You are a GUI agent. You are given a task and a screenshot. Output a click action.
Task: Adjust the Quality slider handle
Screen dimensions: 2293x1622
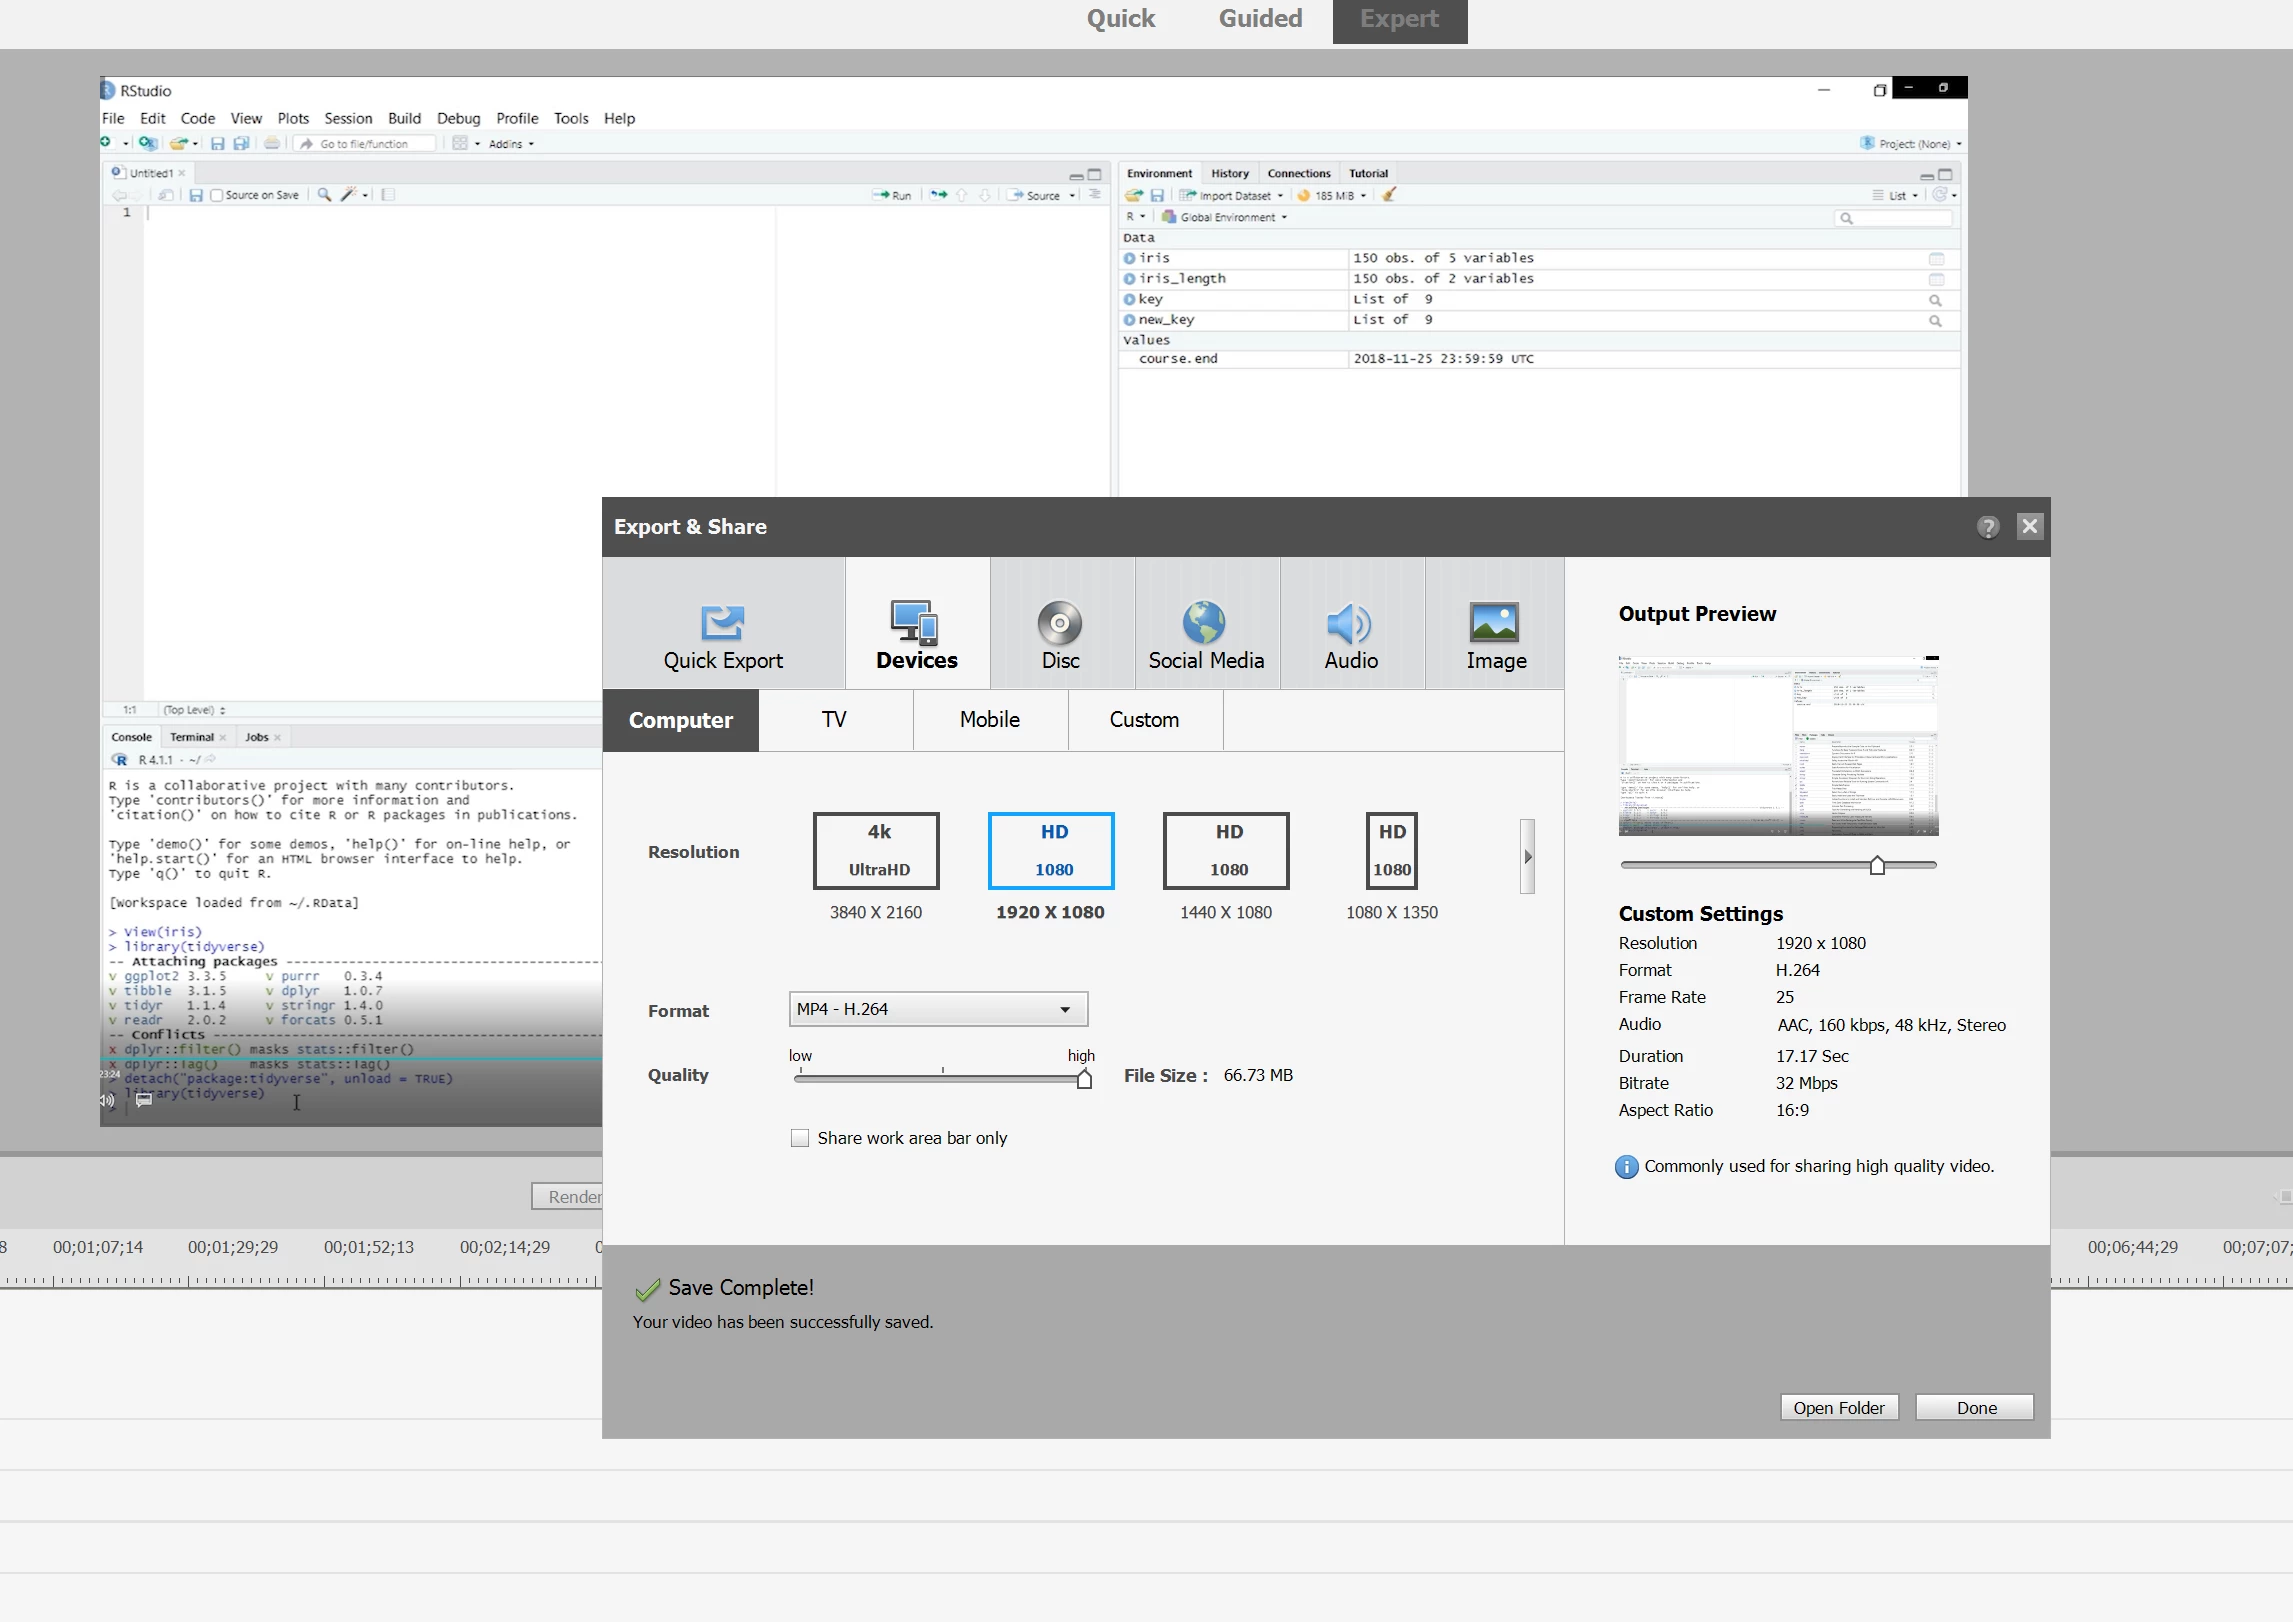1084,1079
